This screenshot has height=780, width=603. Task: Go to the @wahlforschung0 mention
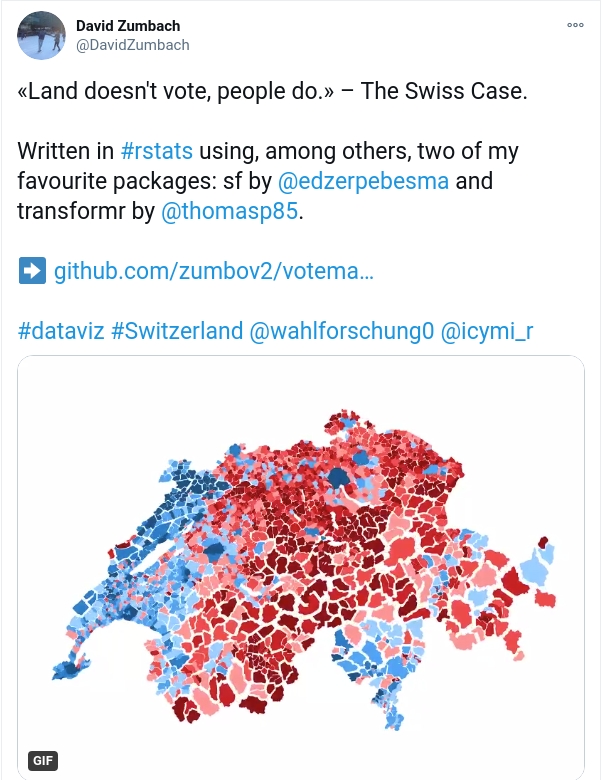point(341,331)
